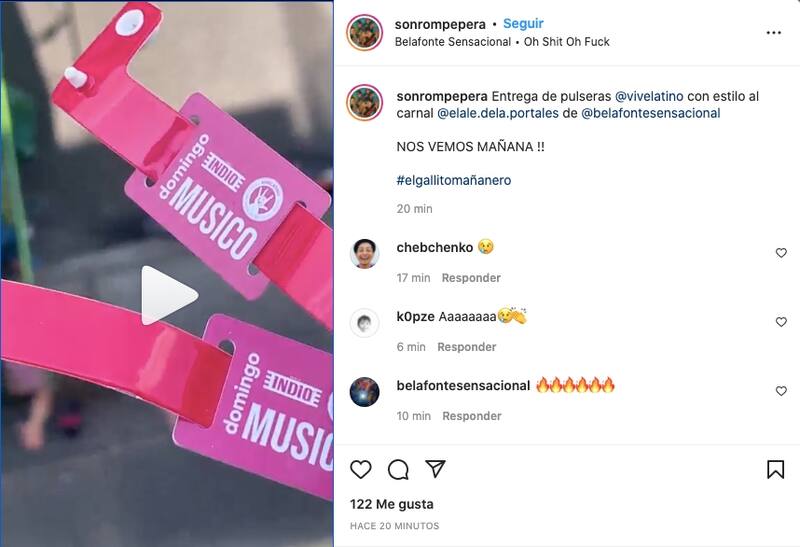The image size is (800, 547).
Task: Reply to chebchenko's comment
Action: pyautogui.click(x=471, y=278)
